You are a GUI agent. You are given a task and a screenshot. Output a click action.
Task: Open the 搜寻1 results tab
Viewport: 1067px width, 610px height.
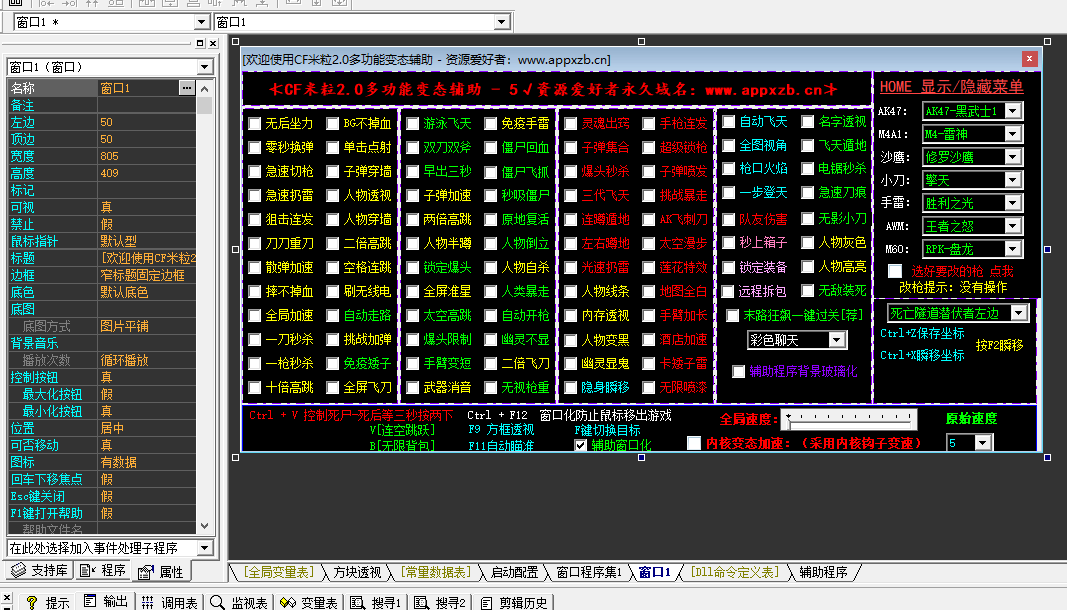[376, 602]
